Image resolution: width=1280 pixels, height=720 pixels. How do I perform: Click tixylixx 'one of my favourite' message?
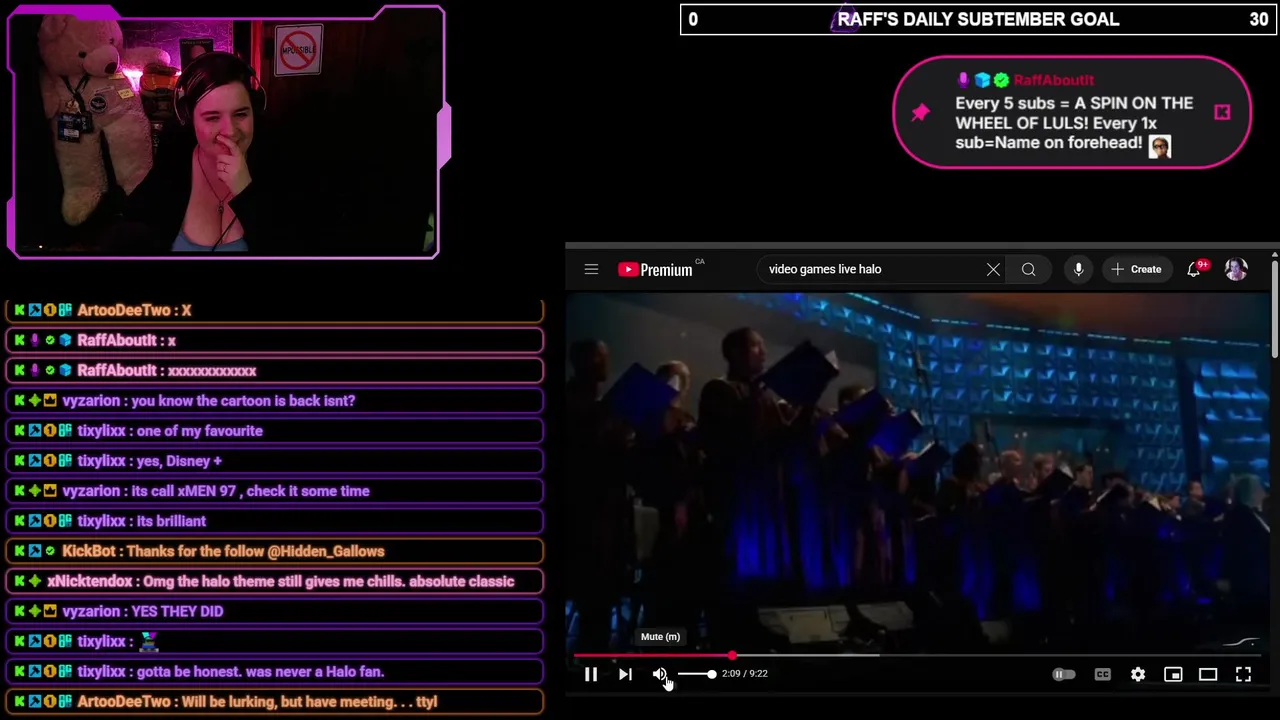click(x=275, y=430)
